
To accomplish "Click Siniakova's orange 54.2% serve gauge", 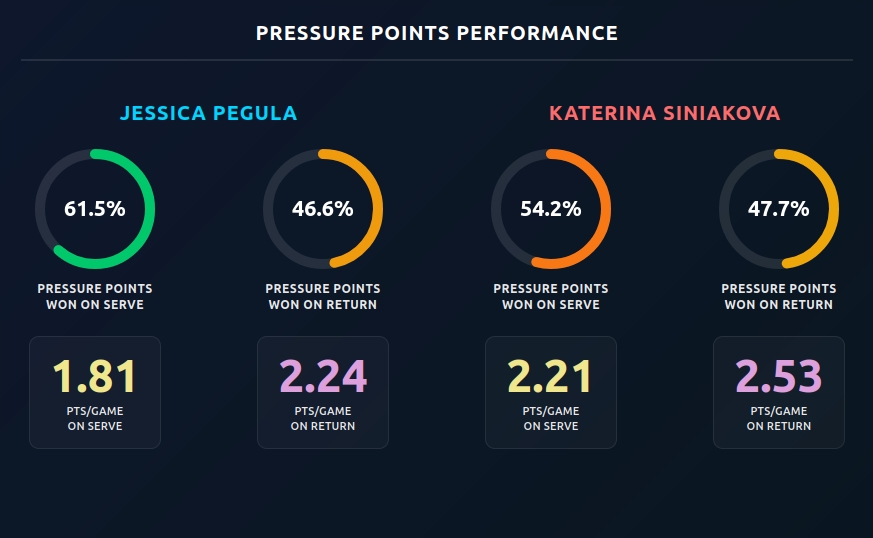I will pyautogui.click(x=550, y=209).
